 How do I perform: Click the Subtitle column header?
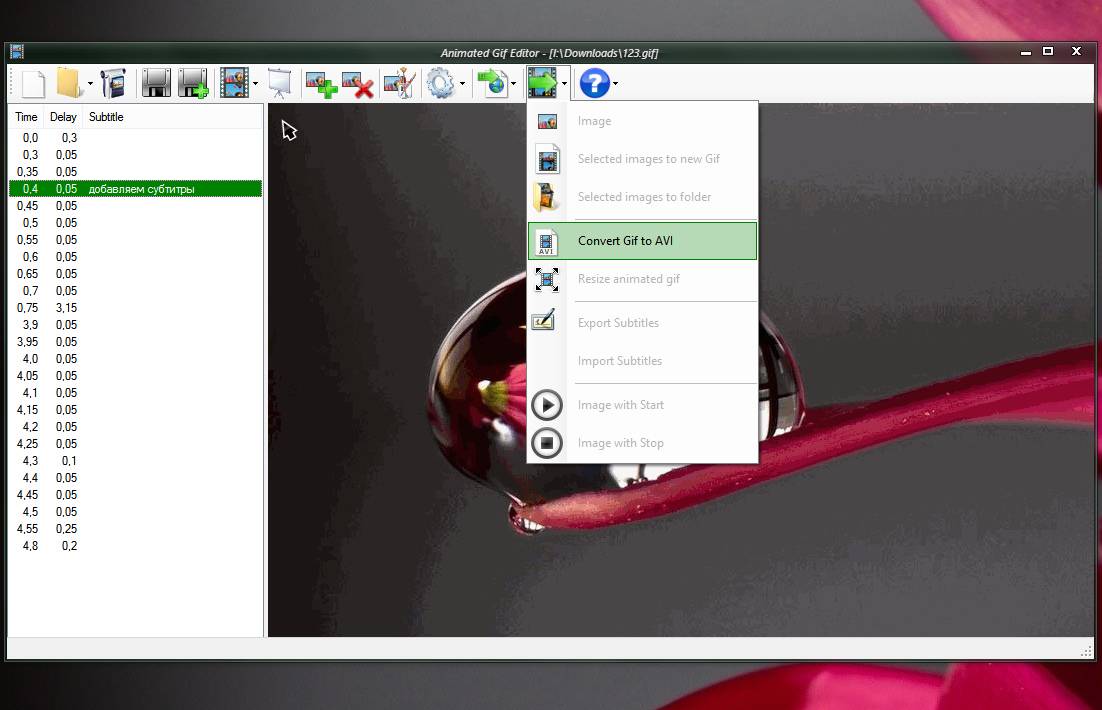[x=172, y=117]
